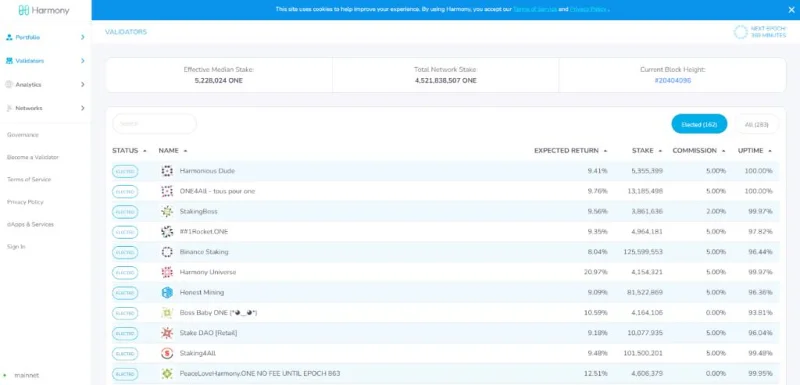
Task: Click Total Network Stake 4,521,838,507 ONE
Action: [x=445, y=81]
